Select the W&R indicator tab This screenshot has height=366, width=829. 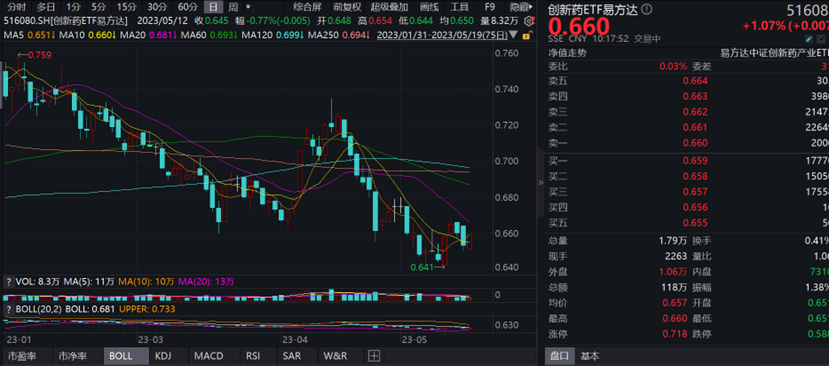click(x=336, y=356)
